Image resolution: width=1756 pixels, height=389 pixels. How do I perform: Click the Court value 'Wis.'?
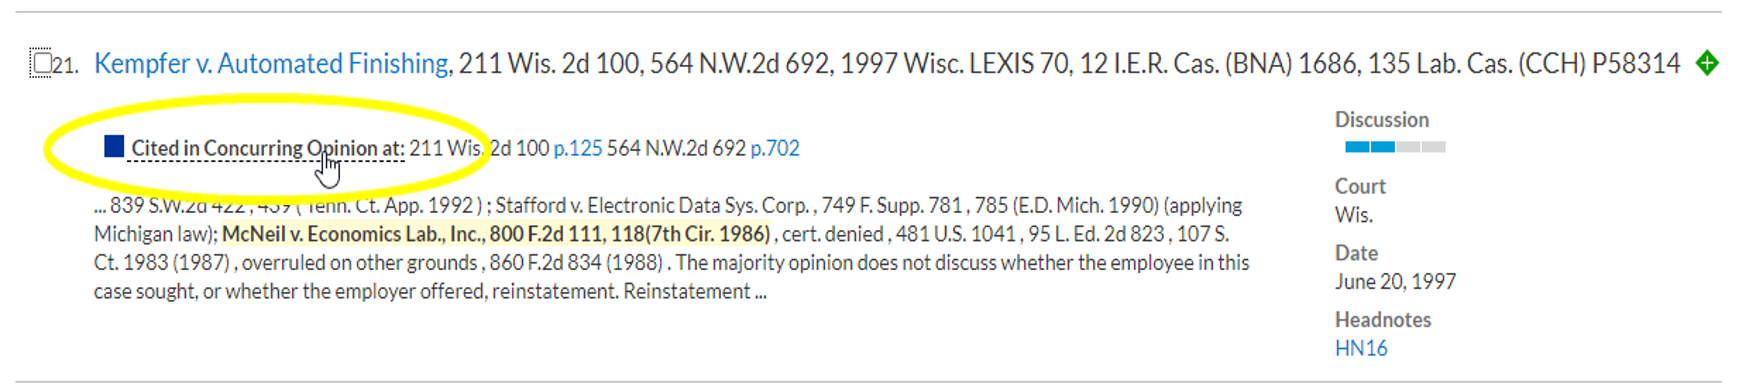(x=1354, y=215)
